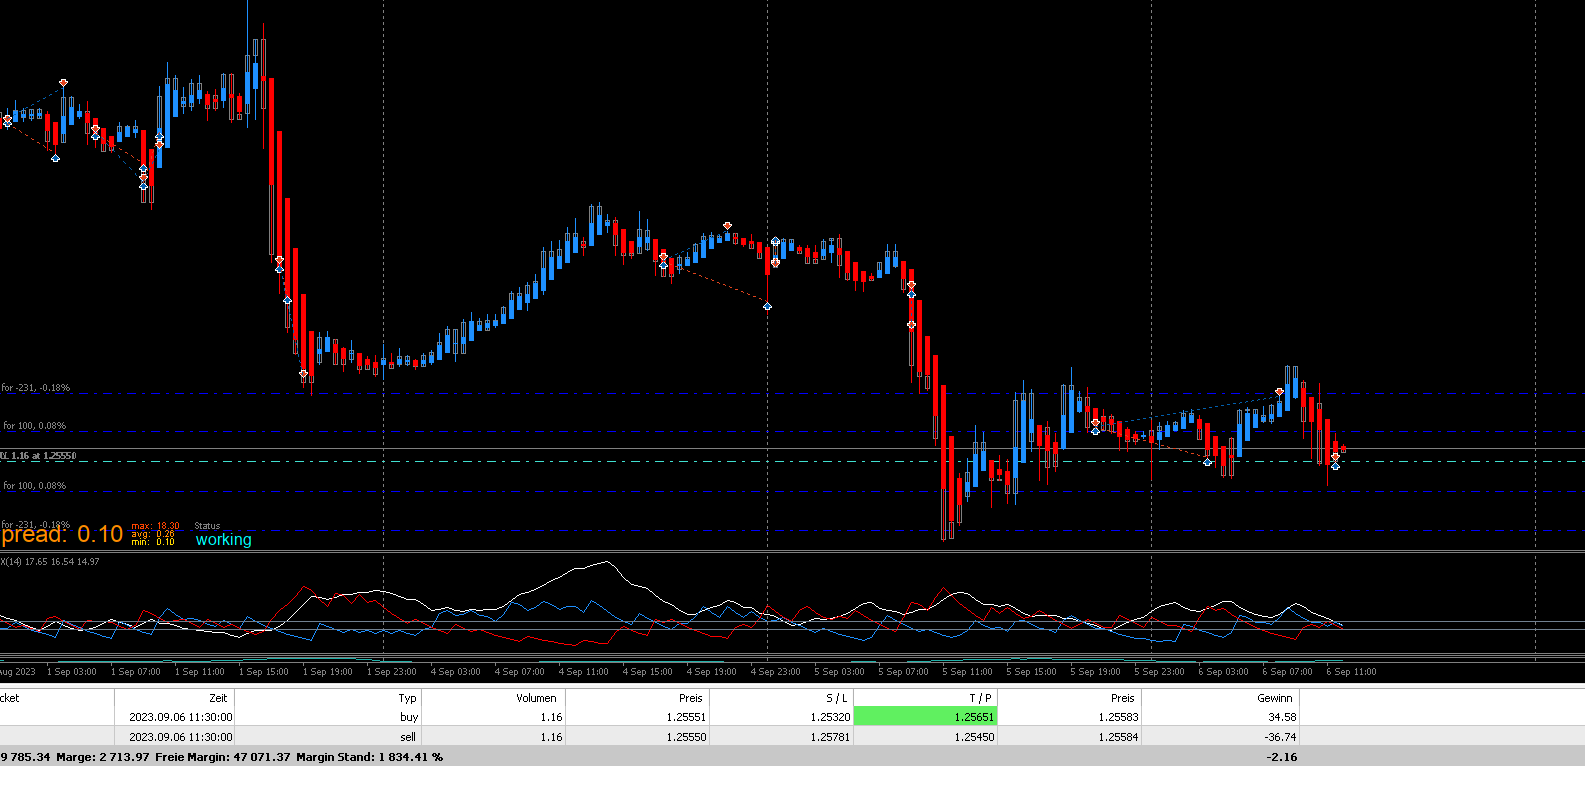Viewport: 1585px width, 788px height.
Task: Click the 5 Sep 07:00 time axis label
Action: [x=903, y=672]
